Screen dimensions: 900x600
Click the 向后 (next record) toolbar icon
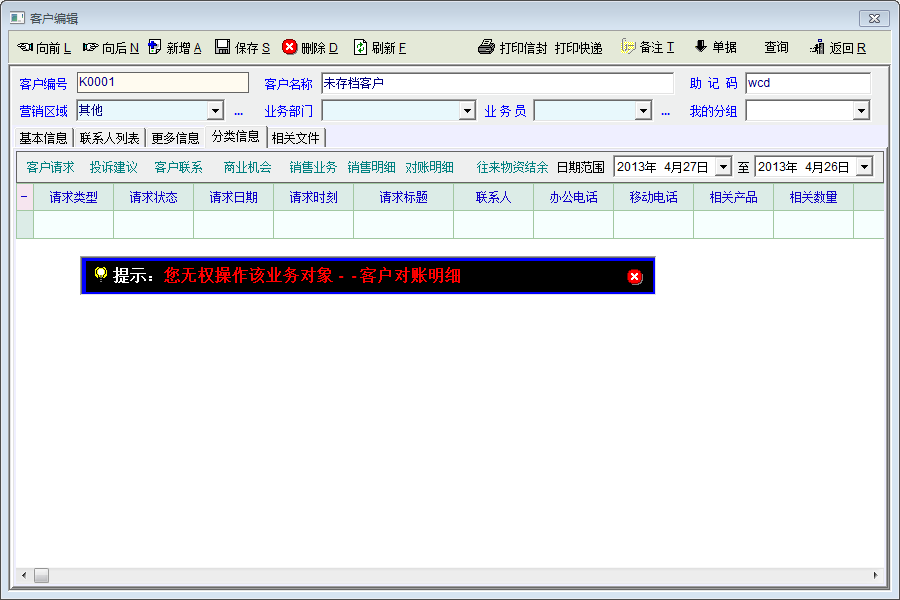(x=90, y=47)
